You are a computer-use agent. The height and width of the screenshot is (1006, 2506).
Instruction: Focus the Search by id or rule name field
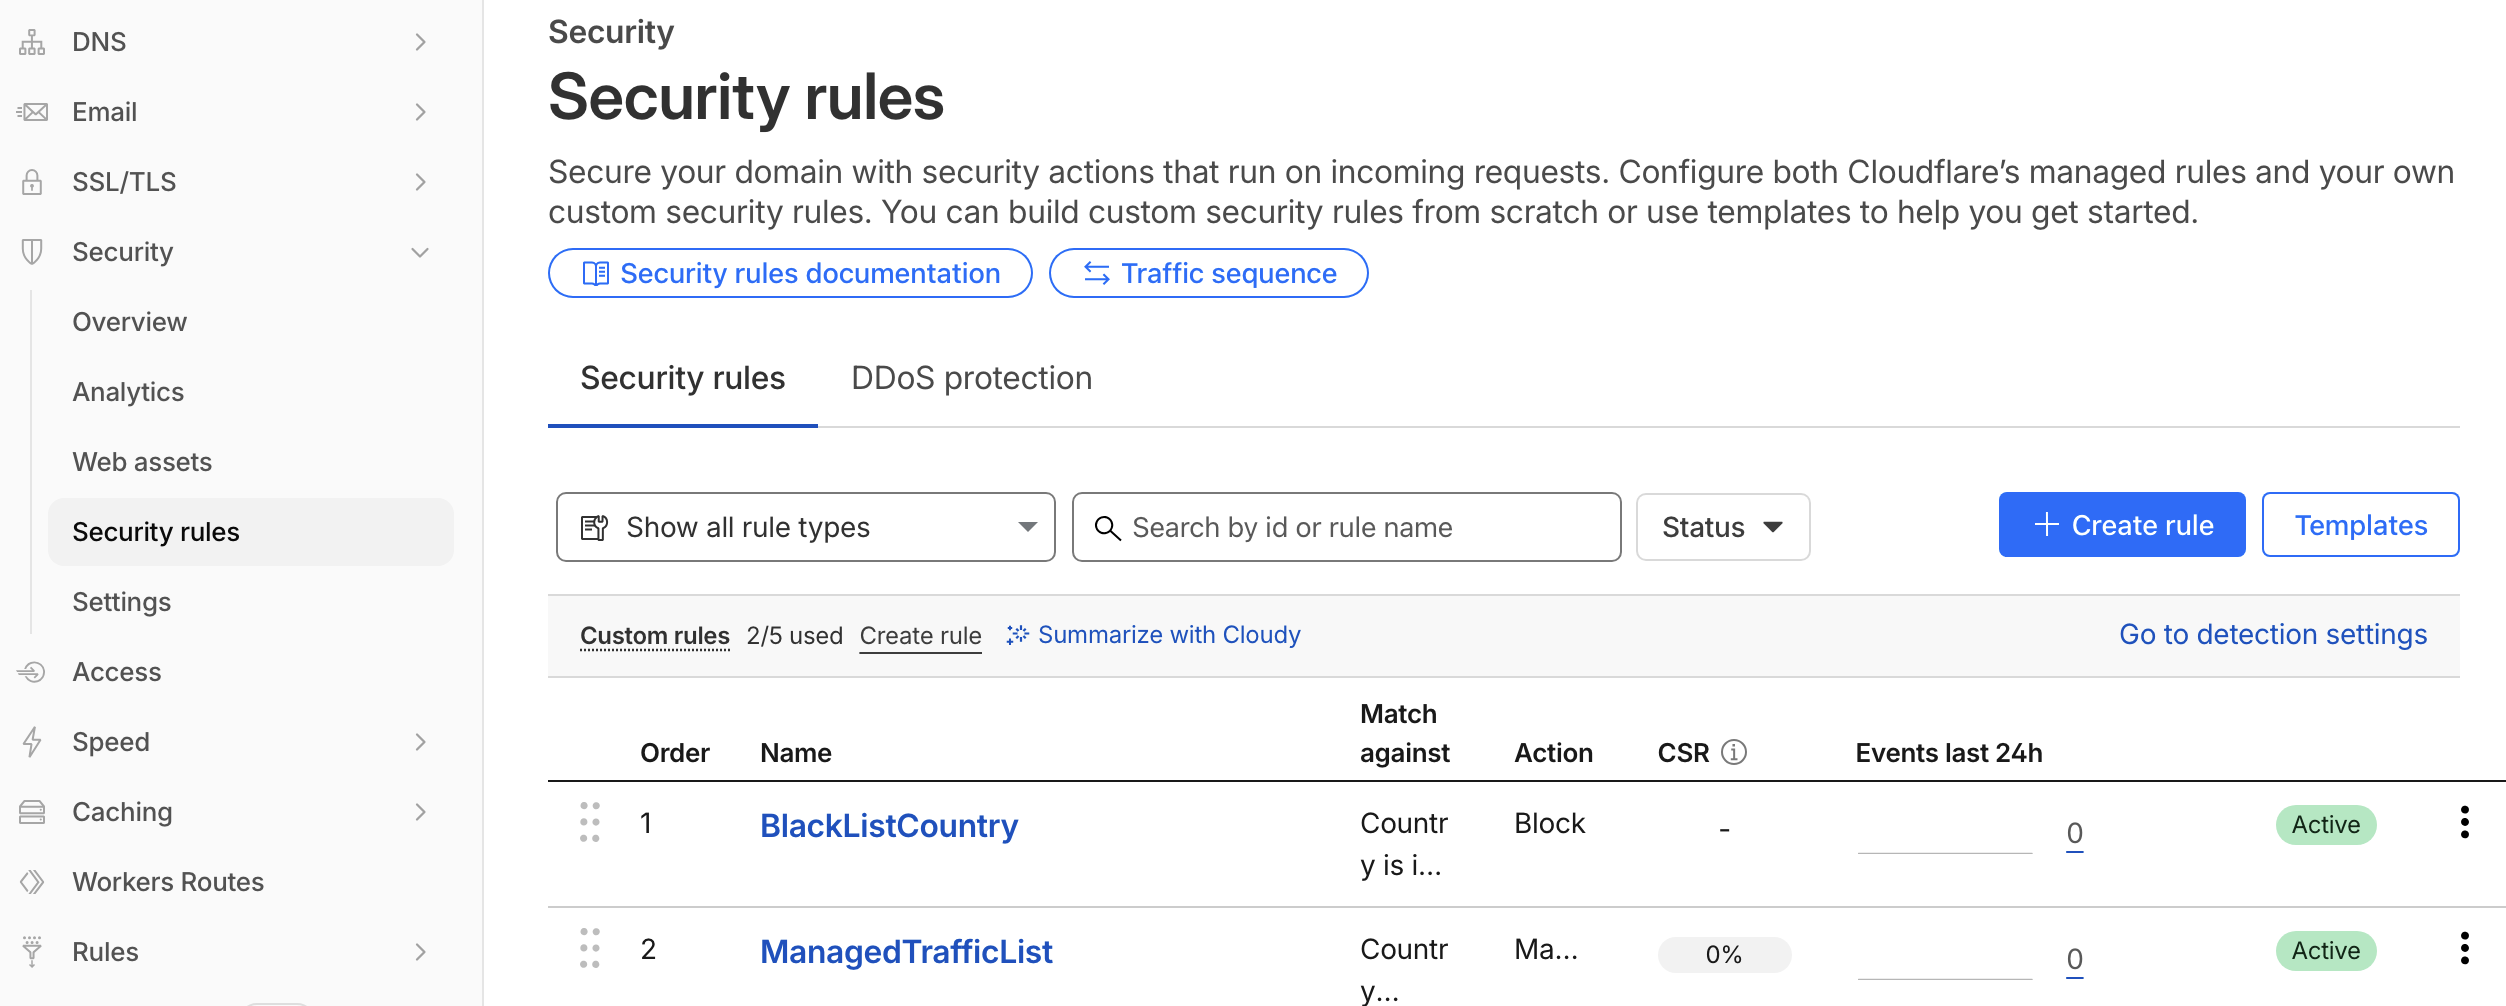[1346, 527]
